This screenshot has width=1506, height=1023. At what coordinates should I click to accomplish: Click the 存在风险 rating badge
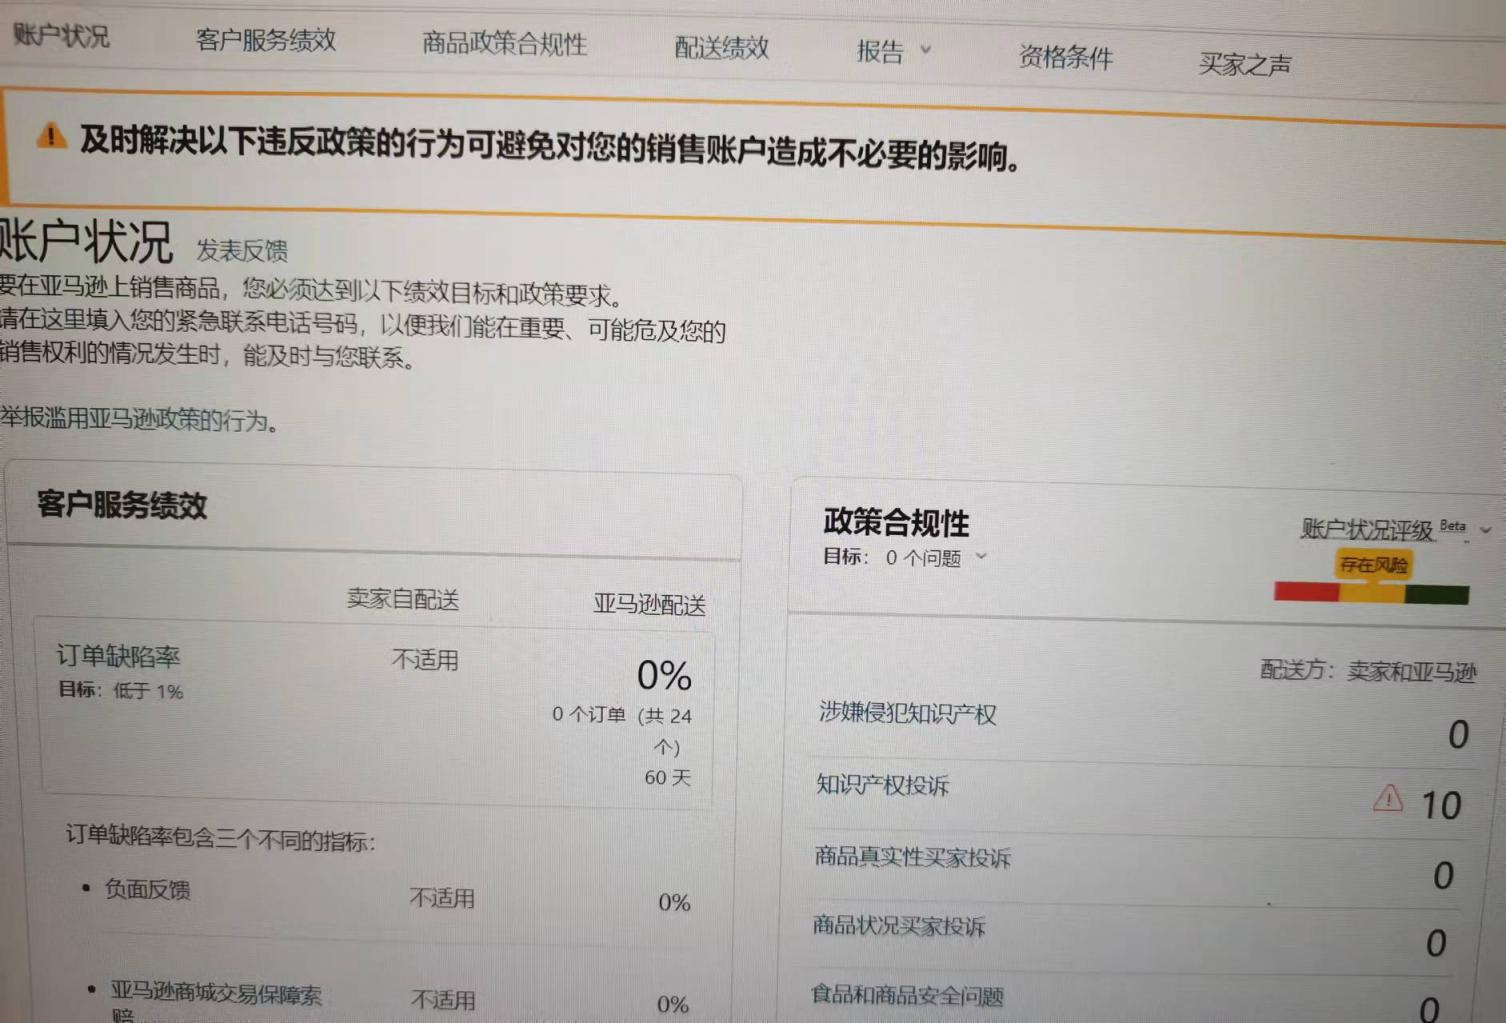(1374, 565)
